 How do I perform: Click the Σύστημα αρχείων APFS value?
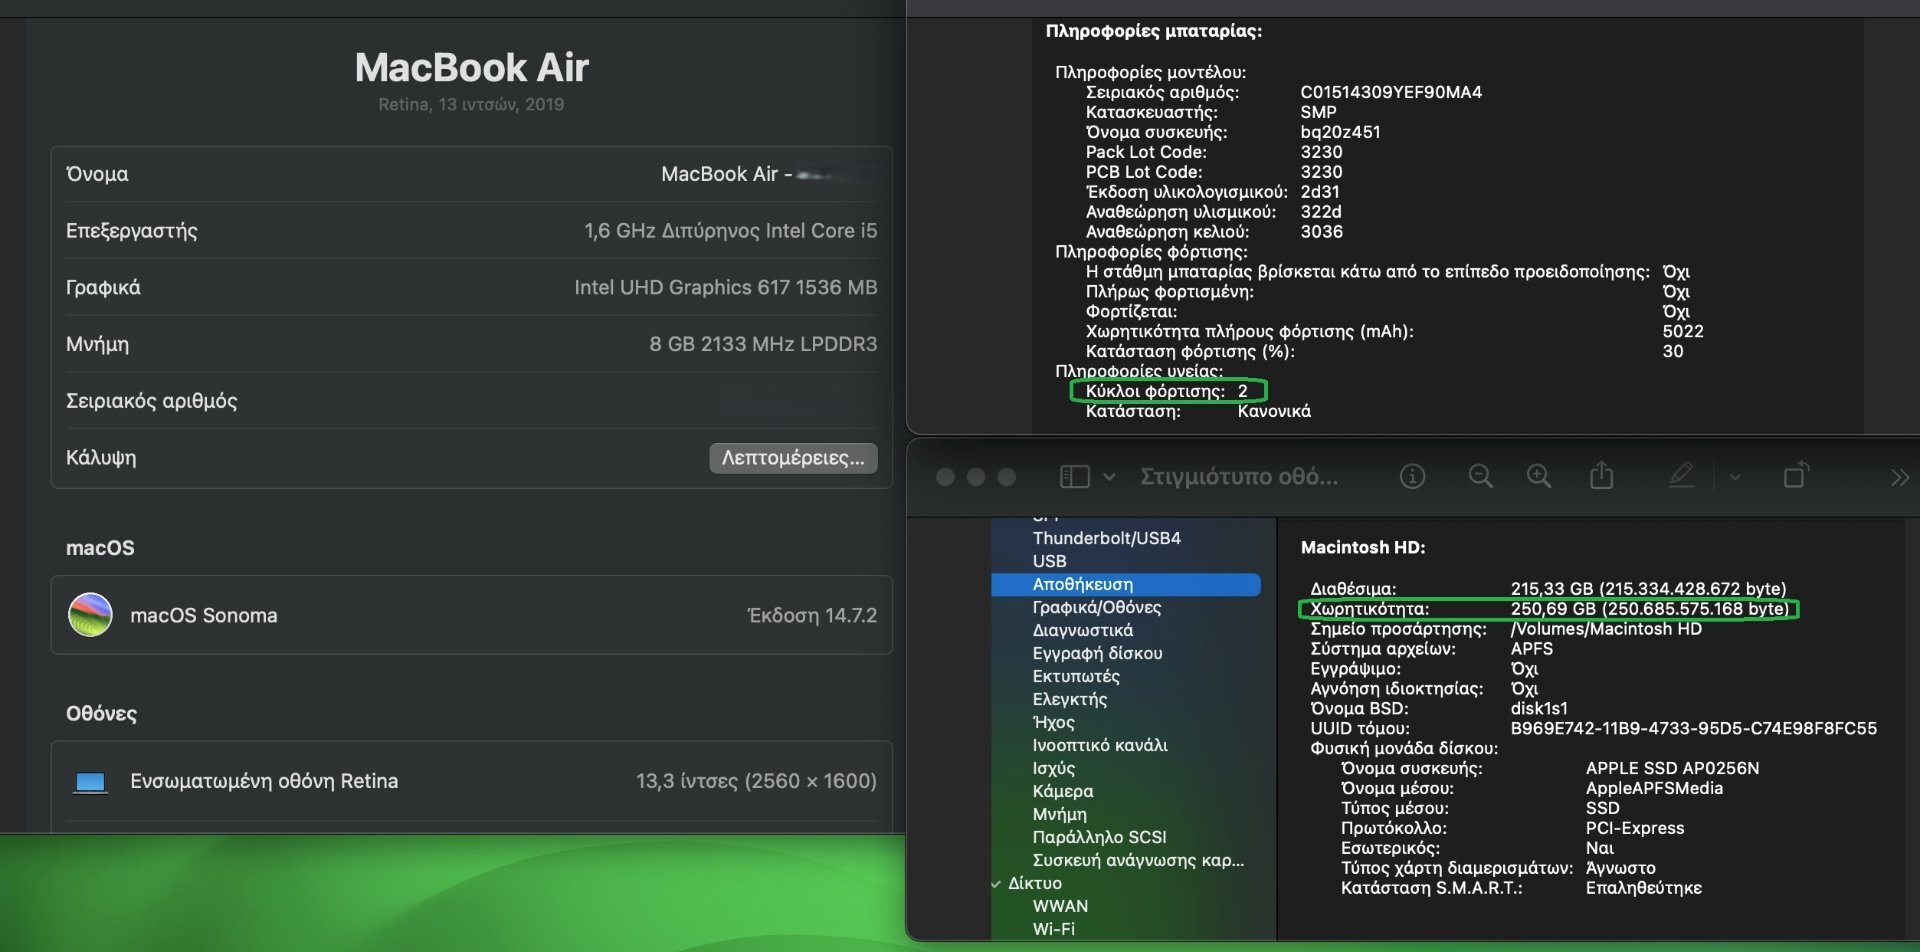(x=1531, y=649)
